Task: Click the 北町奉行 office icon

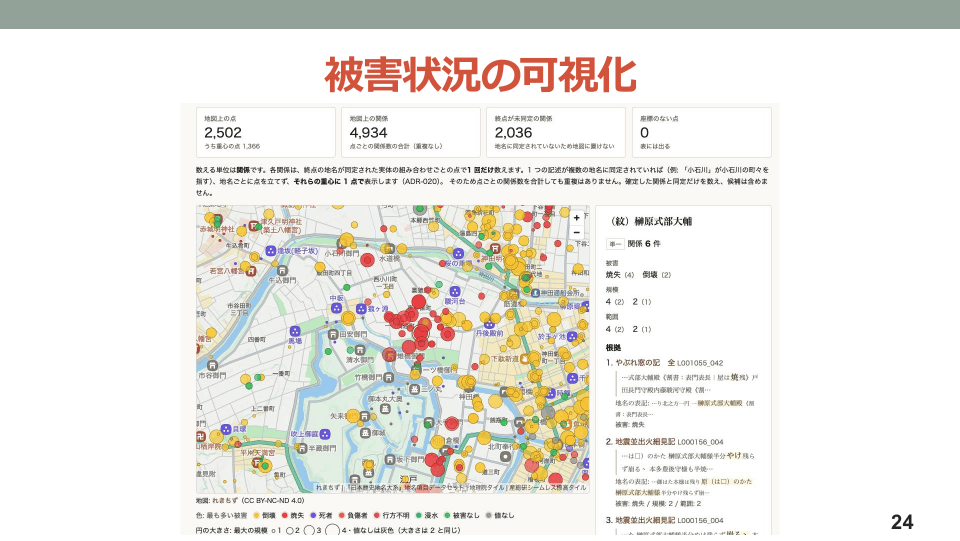Action: [505, 457]
